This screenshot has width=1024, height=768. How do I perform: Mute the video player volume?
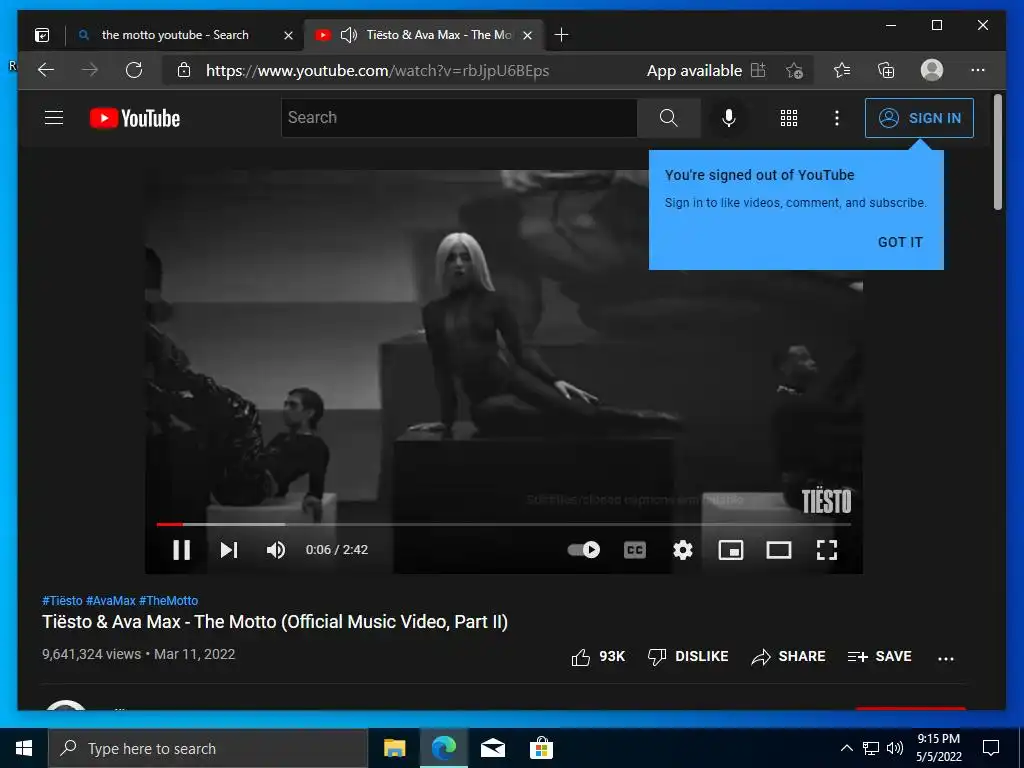[x=276, y=550]
